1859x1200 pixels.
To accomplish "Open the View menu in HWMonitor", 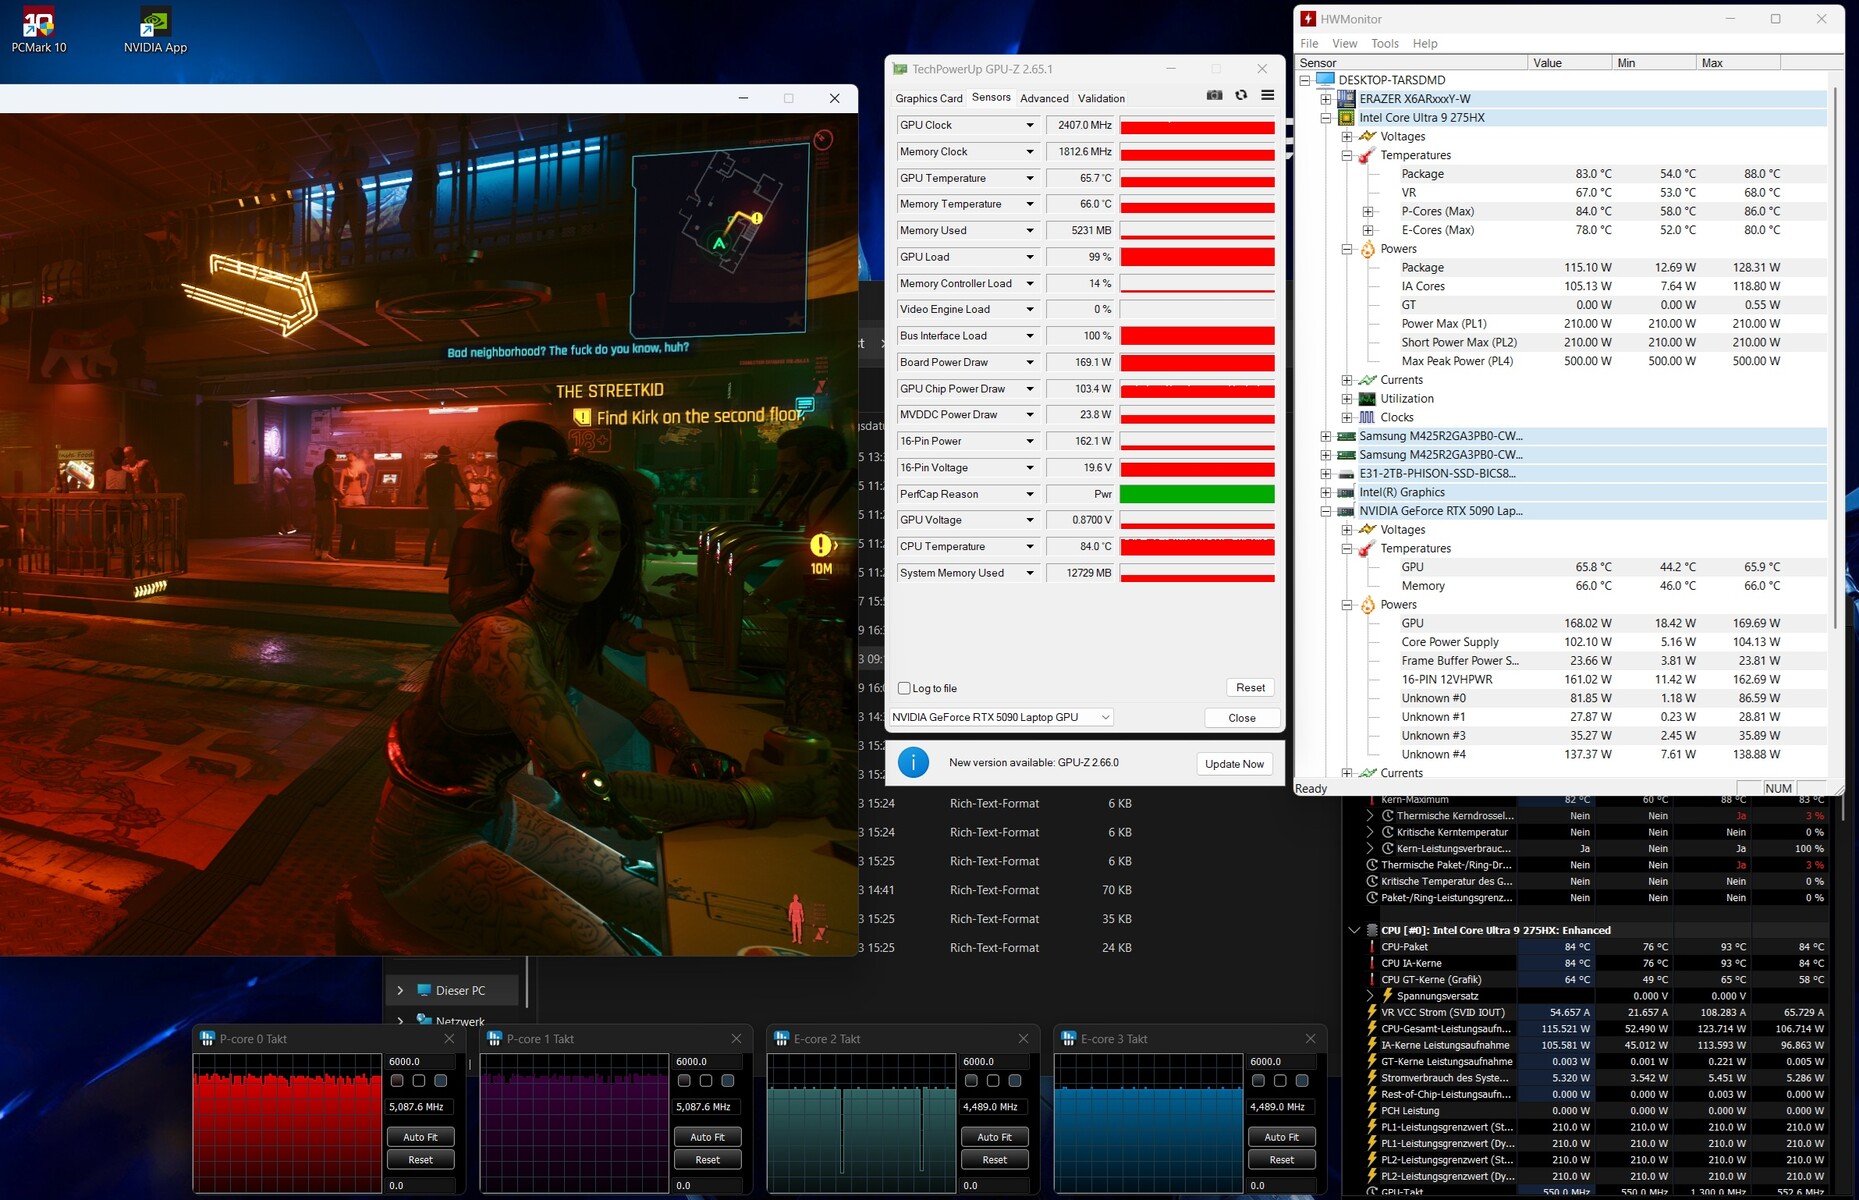I will (1345, 44).
